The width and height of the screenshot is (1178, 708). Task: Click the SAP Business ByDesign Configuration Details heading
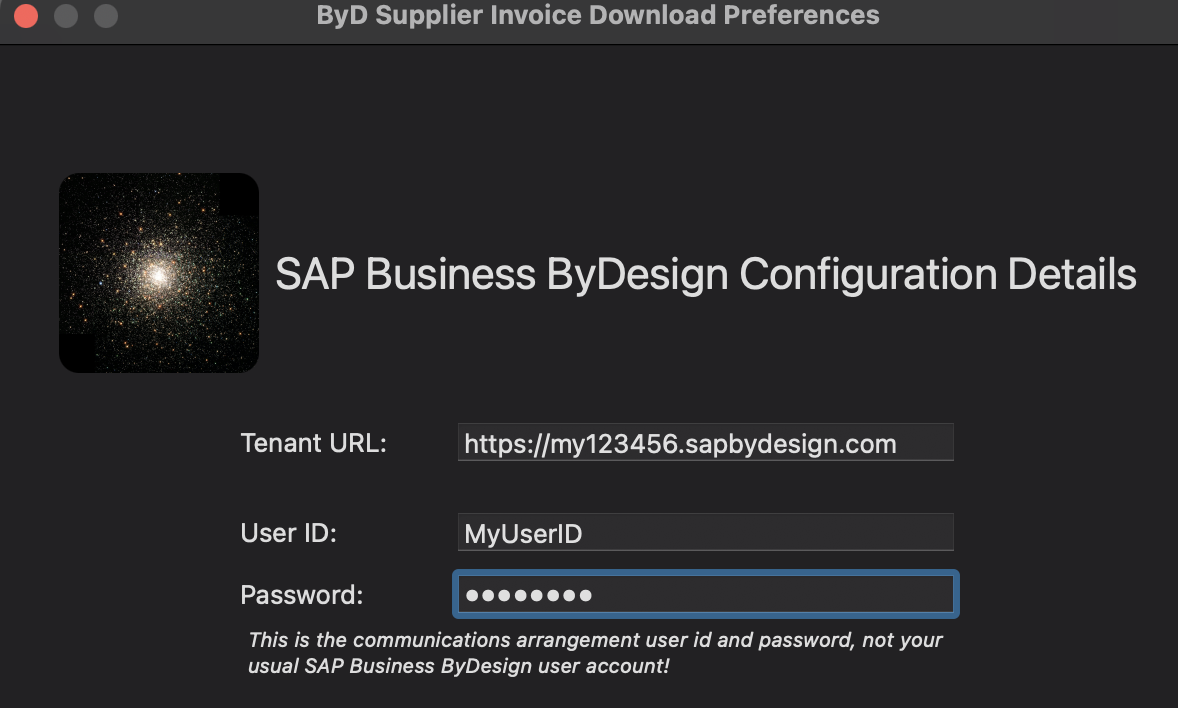pos(706,274)
